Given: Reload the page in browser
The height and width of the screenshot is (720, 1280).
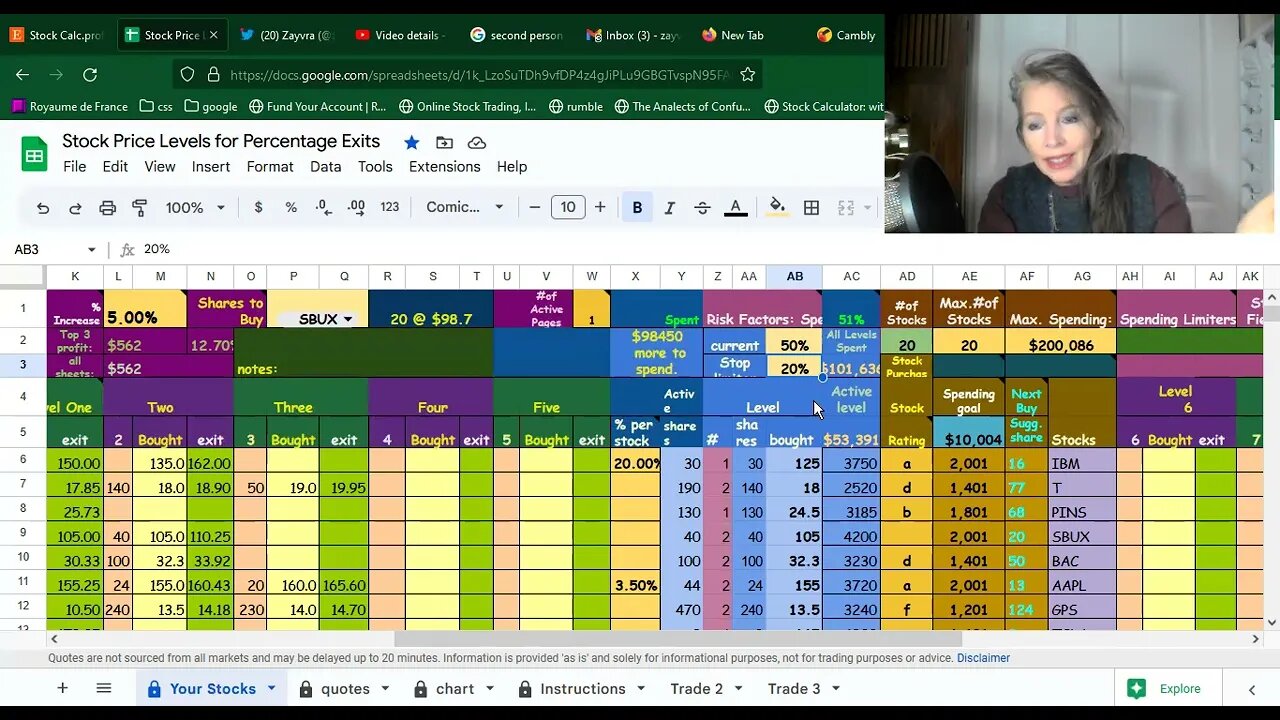Looking at the screenshot, I should pos(90,74).
